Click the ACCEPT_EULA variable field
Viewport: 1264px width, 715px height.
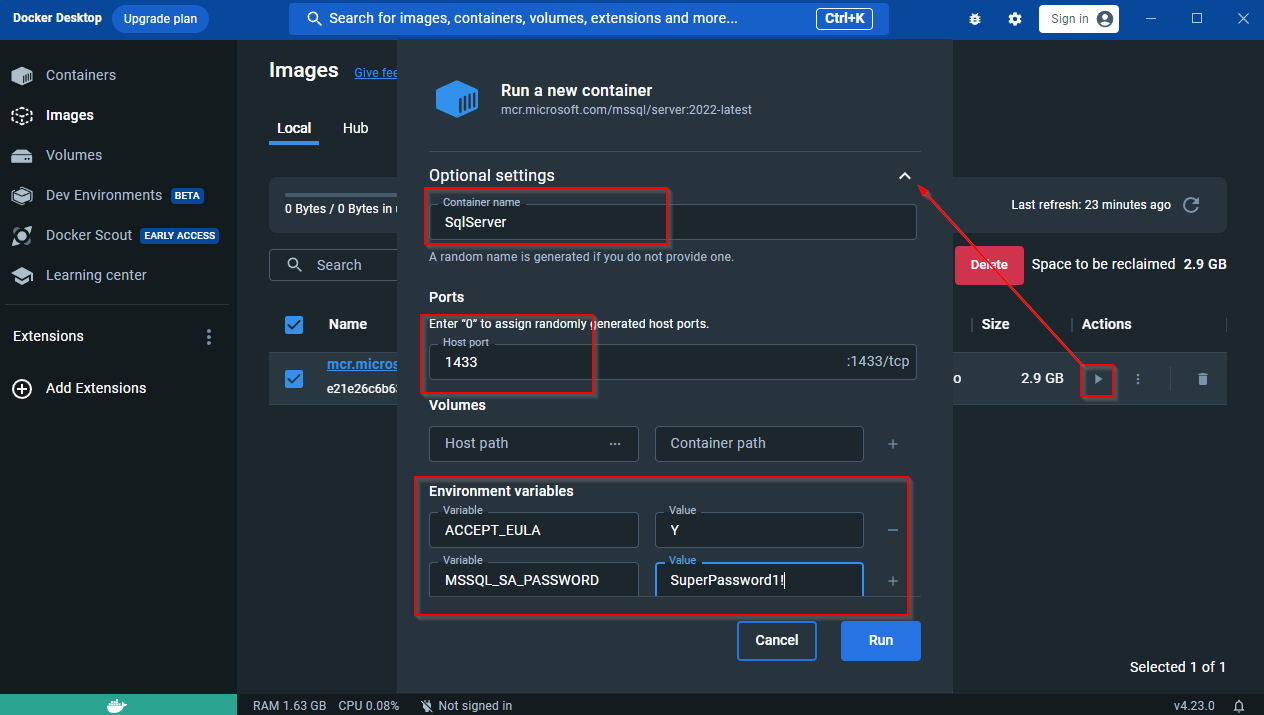[534, 530]
